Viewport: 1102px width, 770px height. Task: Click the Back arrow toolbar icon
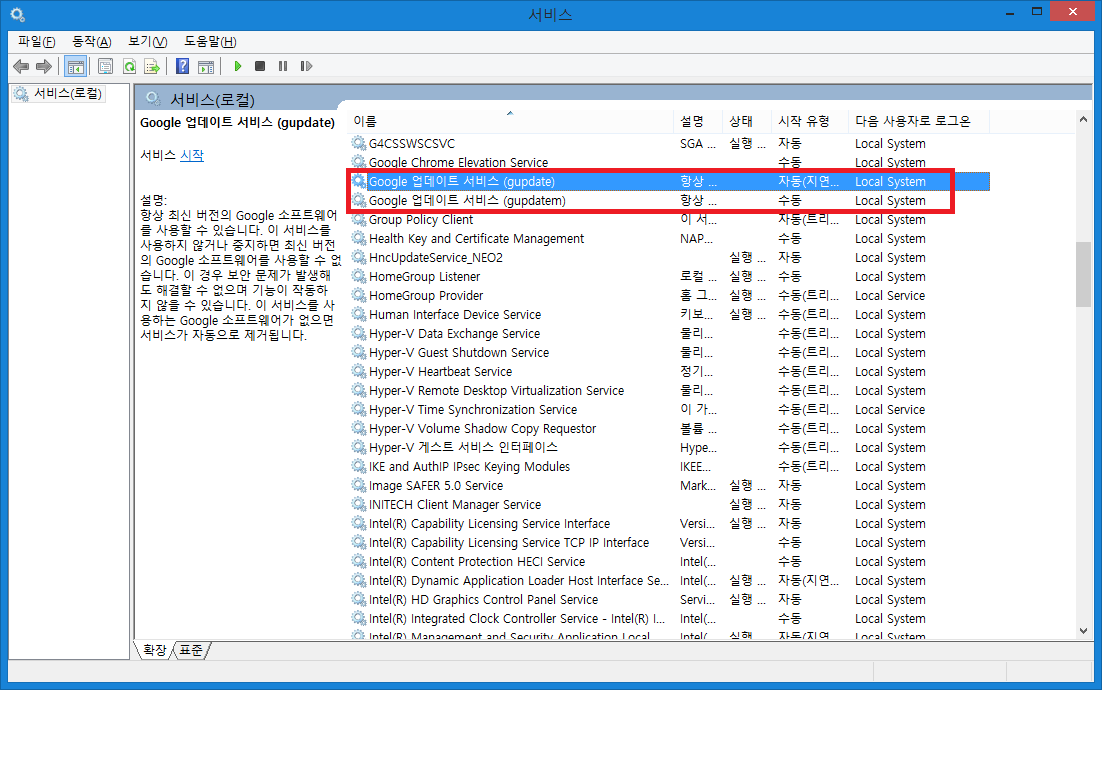point(21,66)
